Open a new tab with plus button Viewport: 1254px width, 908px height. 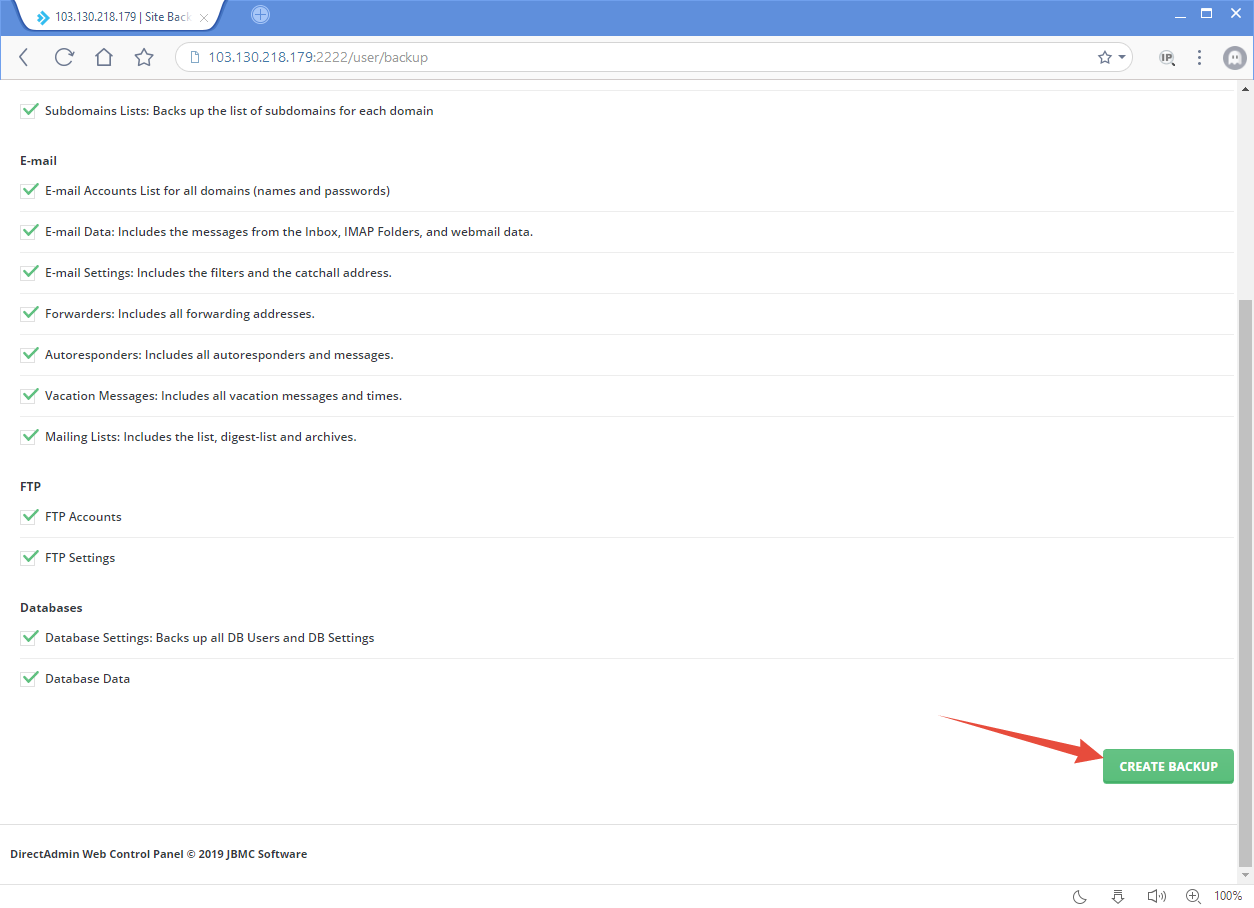[x=260, y=15]
